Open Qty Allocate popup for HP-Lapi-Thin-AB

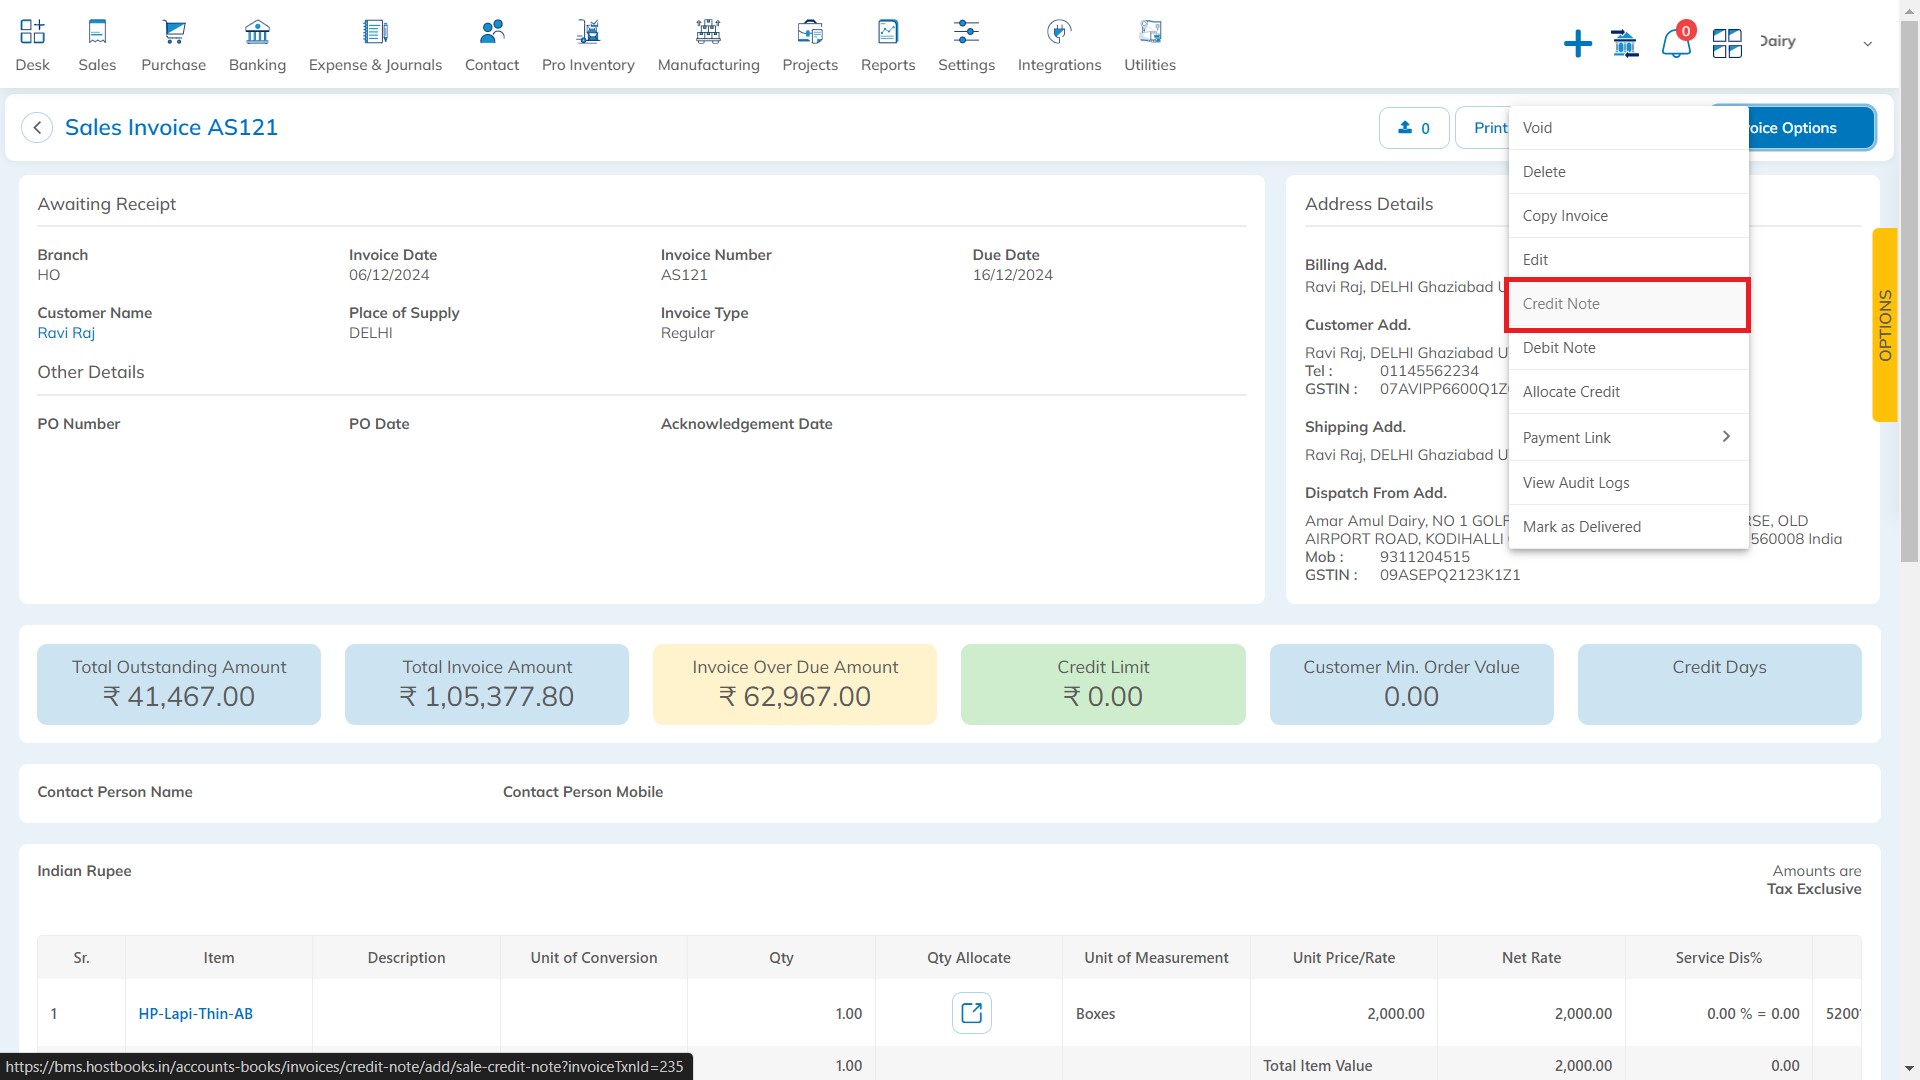coord(971,1013)
